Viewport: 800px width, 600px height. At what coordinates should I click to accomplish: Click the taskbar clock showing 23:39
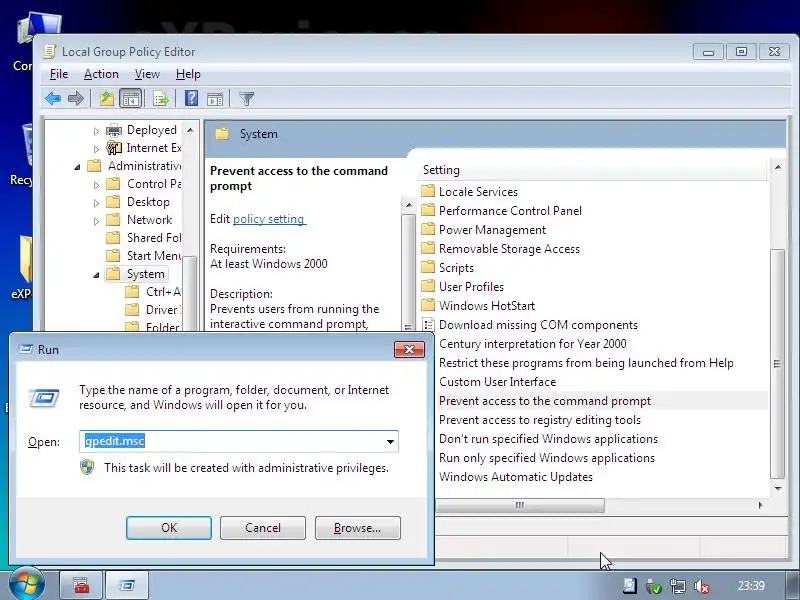751,586
